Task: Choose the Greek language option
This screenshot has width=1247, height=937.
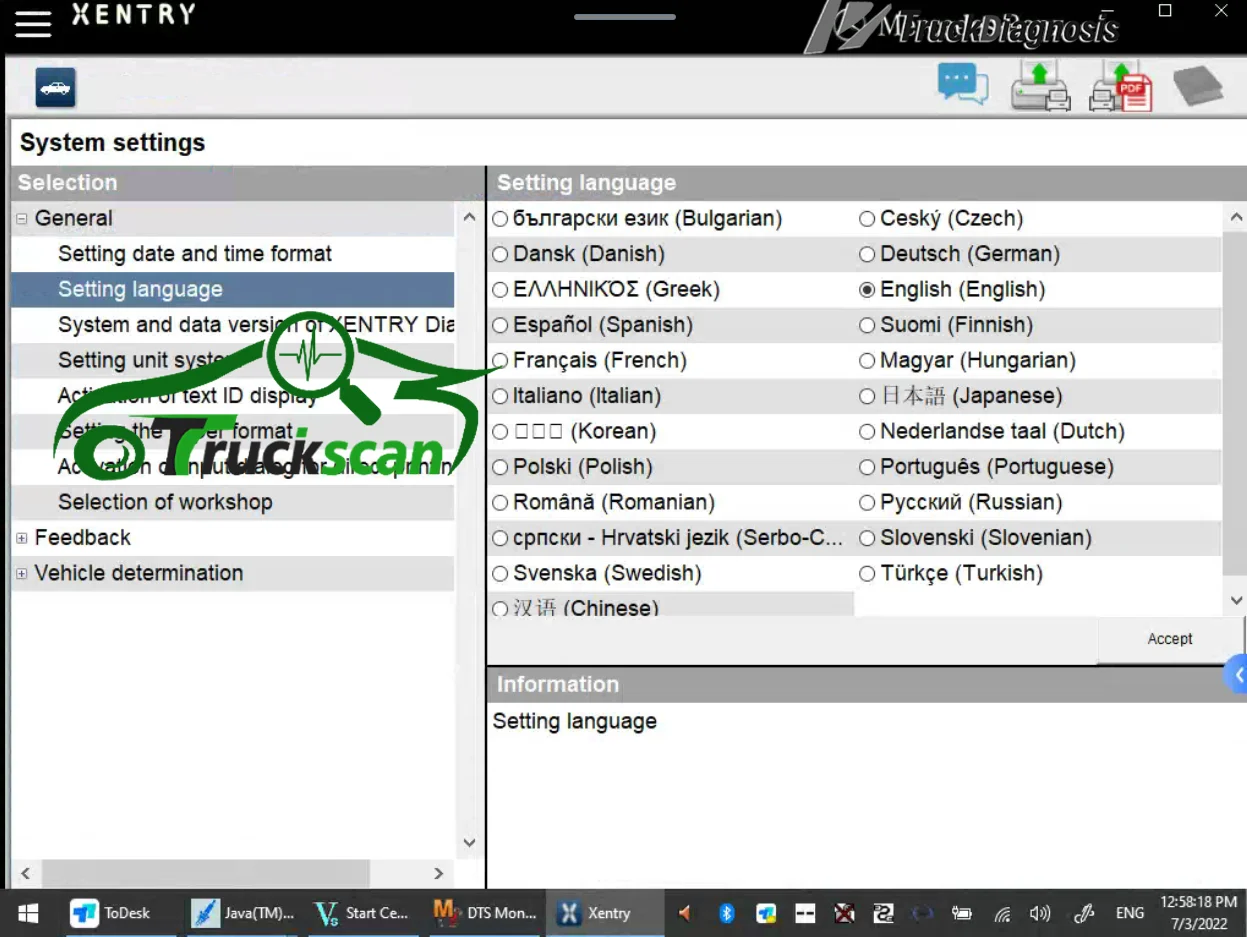Action: point(500,290)
